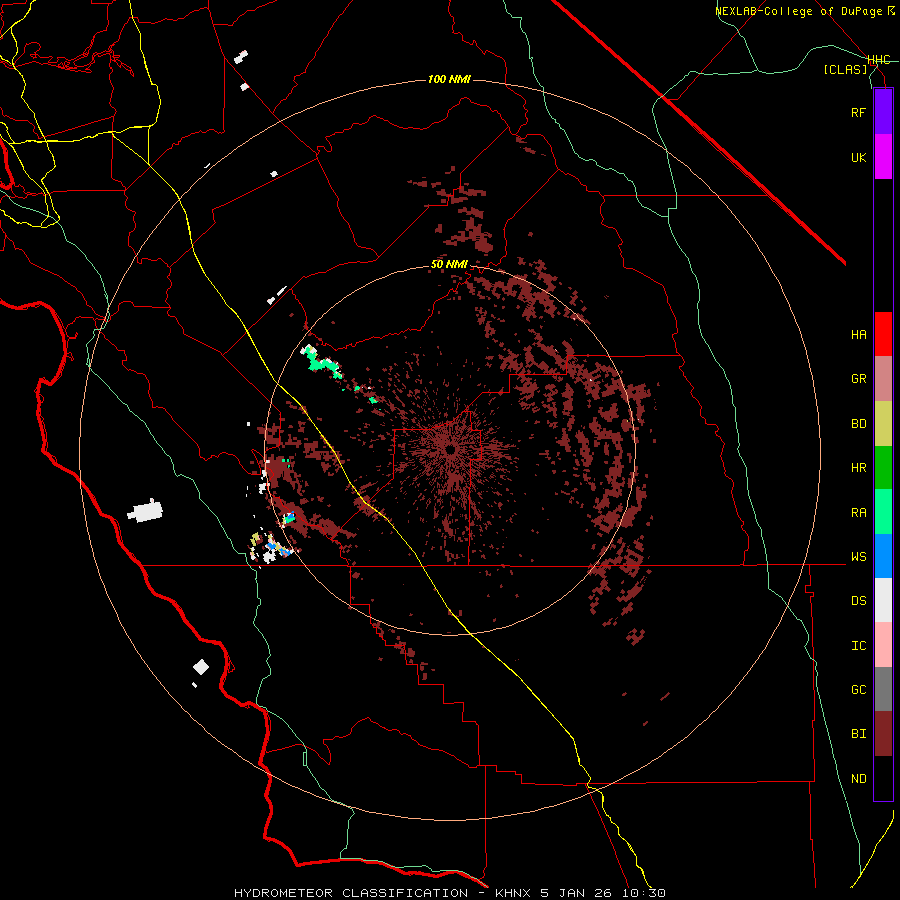Click the KHNX station identifier
Viewport: 900px width, 900px height.
click(515, 893)
